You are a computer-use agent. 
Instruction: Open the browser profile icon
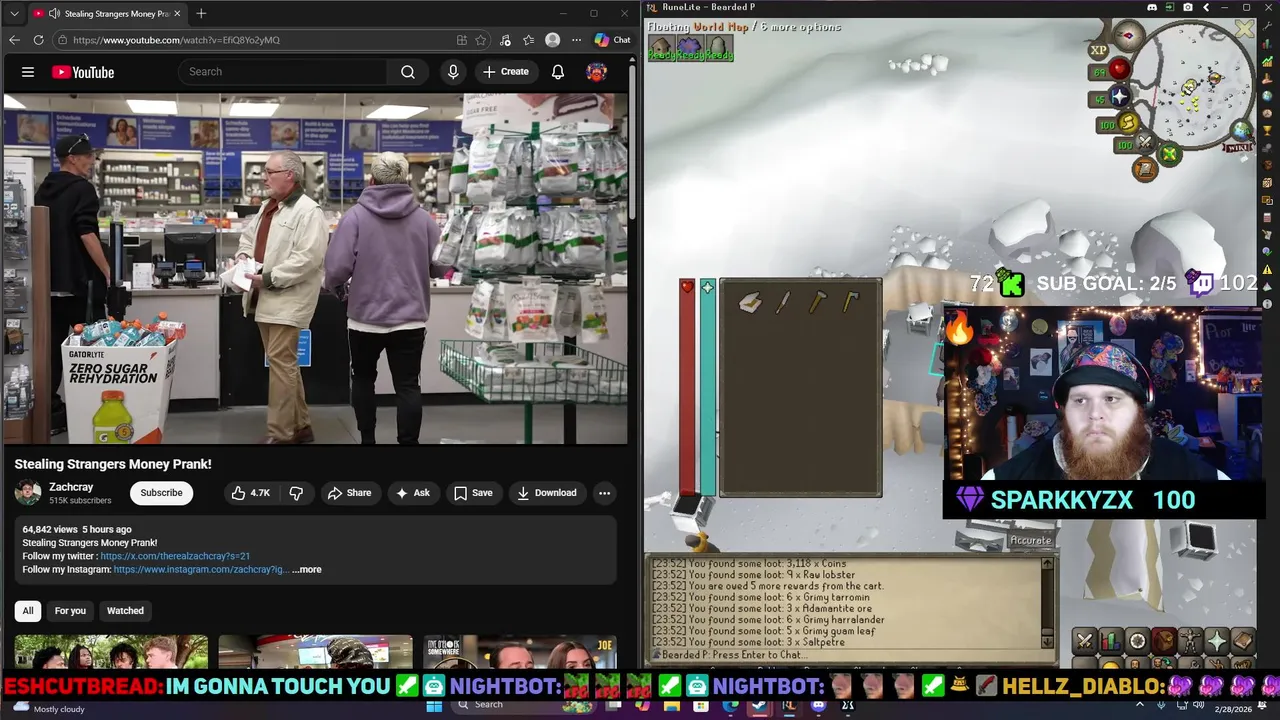(552, 40)
